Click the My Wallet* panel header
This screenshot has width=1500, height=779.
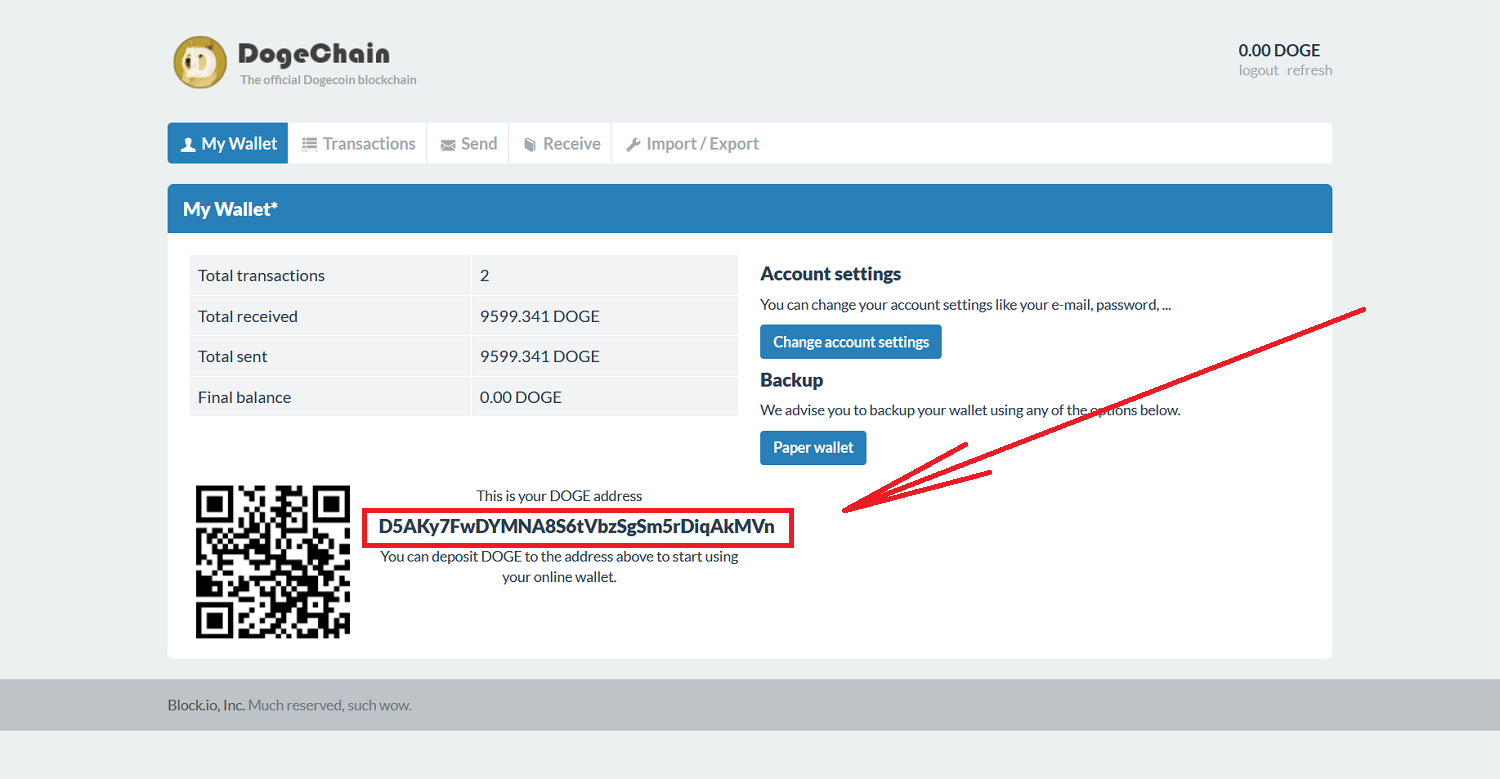[x=750, y=209]
